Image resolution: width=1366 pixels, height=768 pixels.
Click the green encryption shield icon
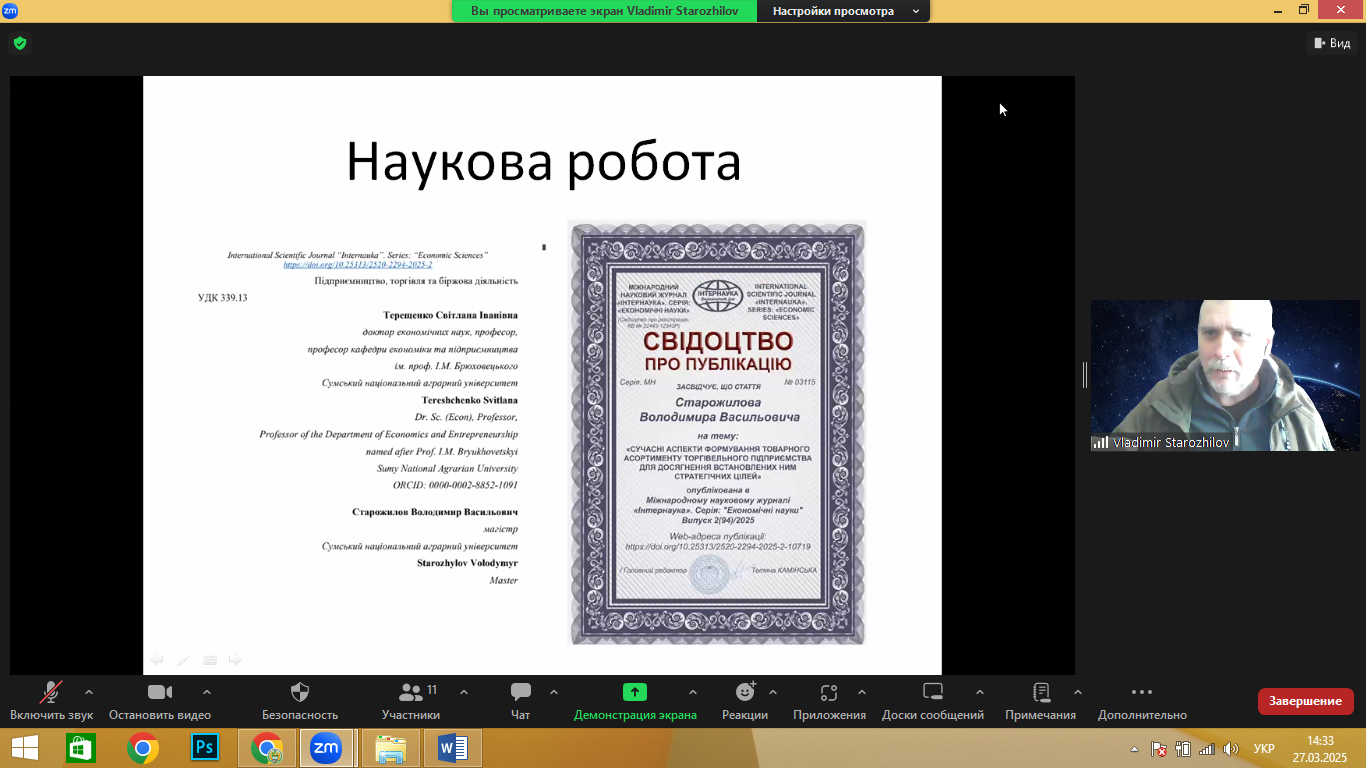(x=19, y=43)
